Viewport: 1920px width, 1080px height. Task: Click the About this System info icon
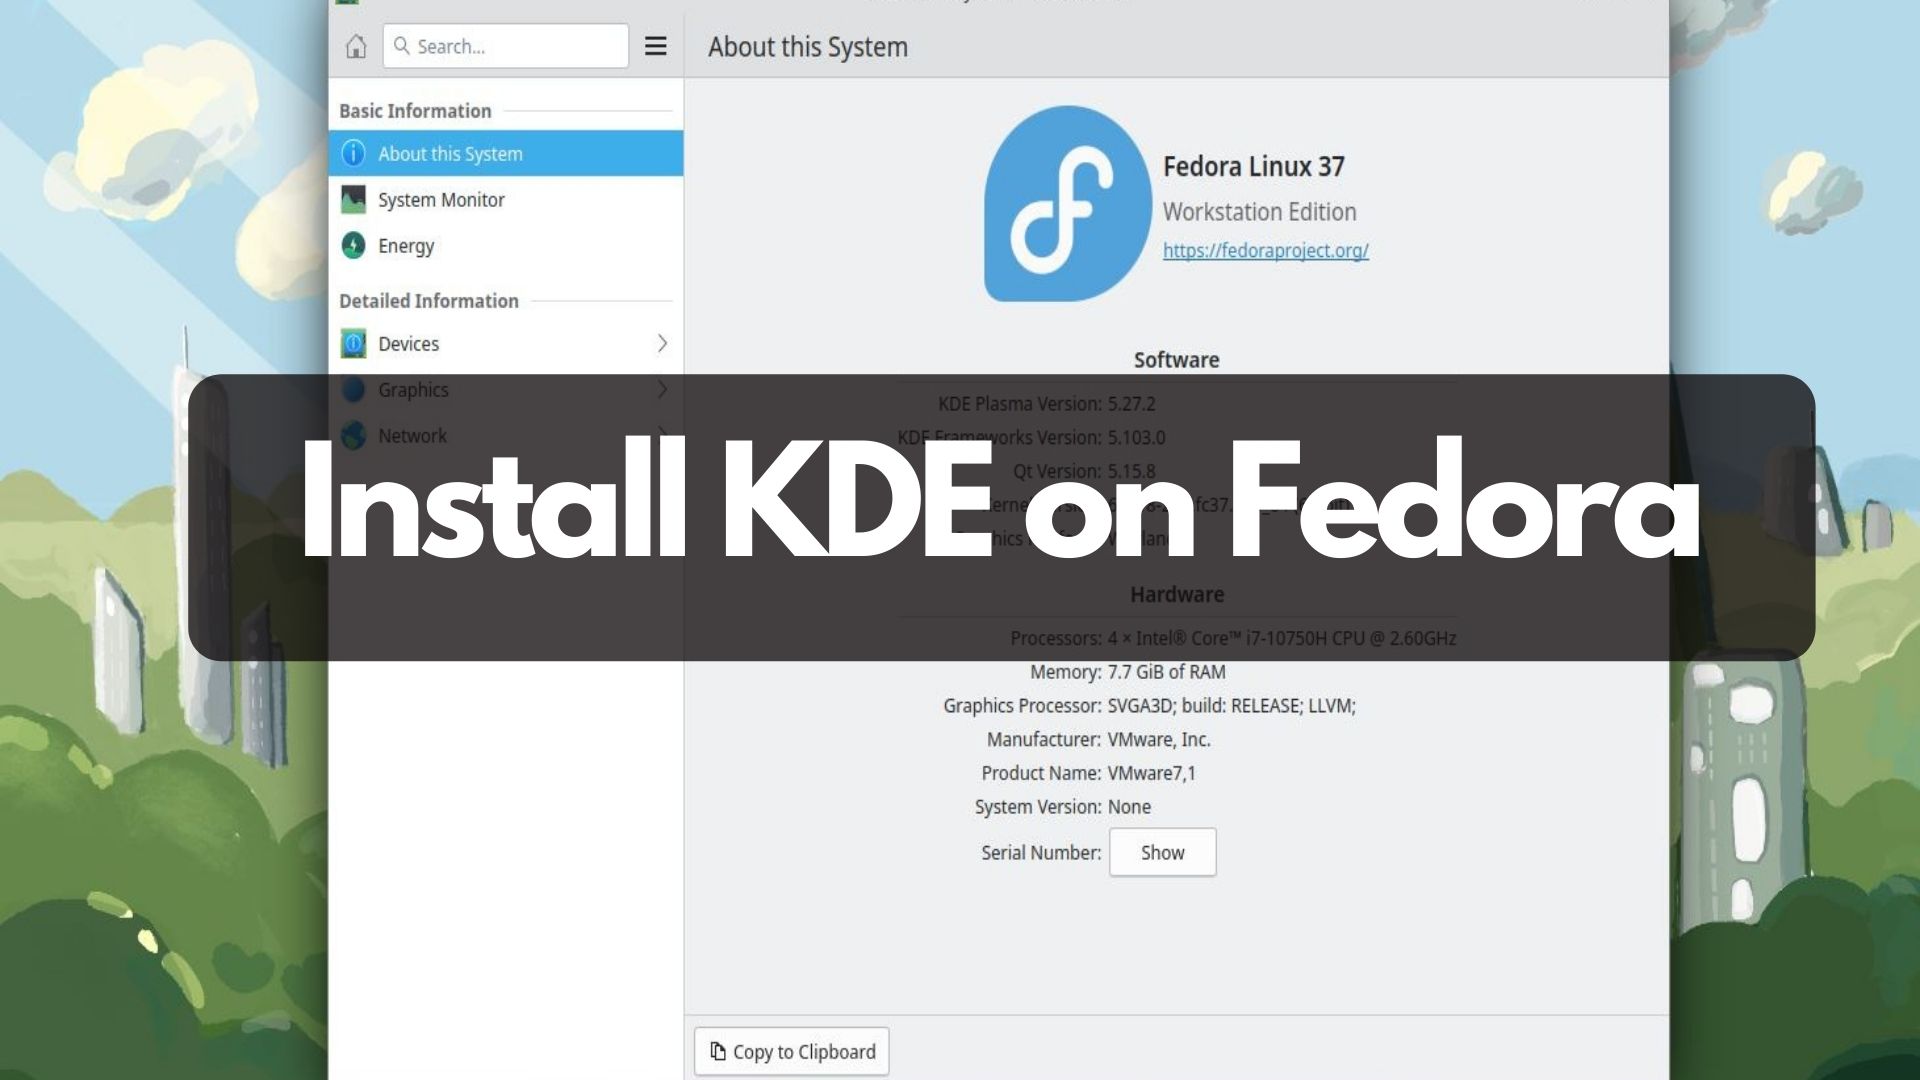353,153
